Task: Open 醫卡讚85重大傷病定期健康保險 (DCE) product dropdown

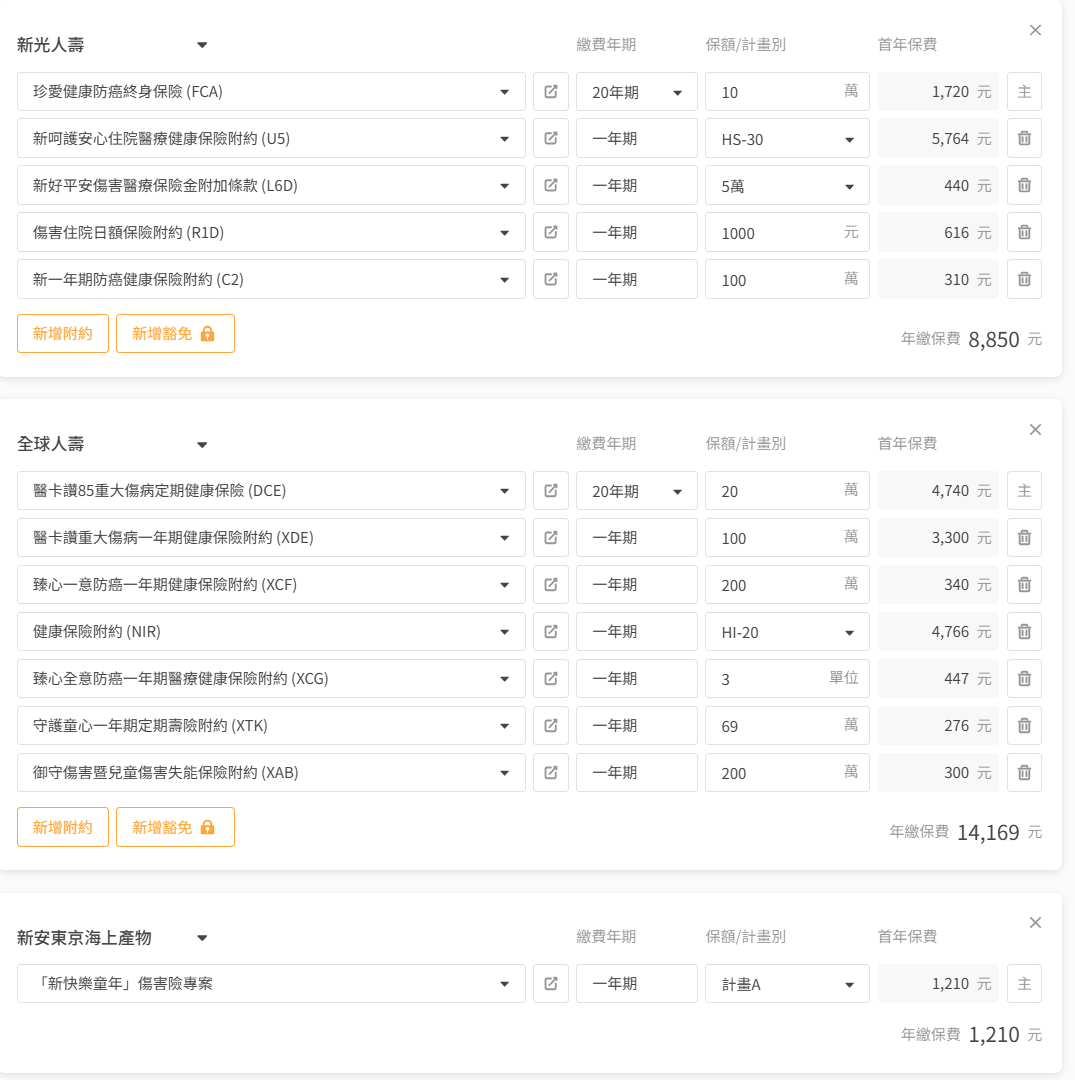Action: pos(271,490)
